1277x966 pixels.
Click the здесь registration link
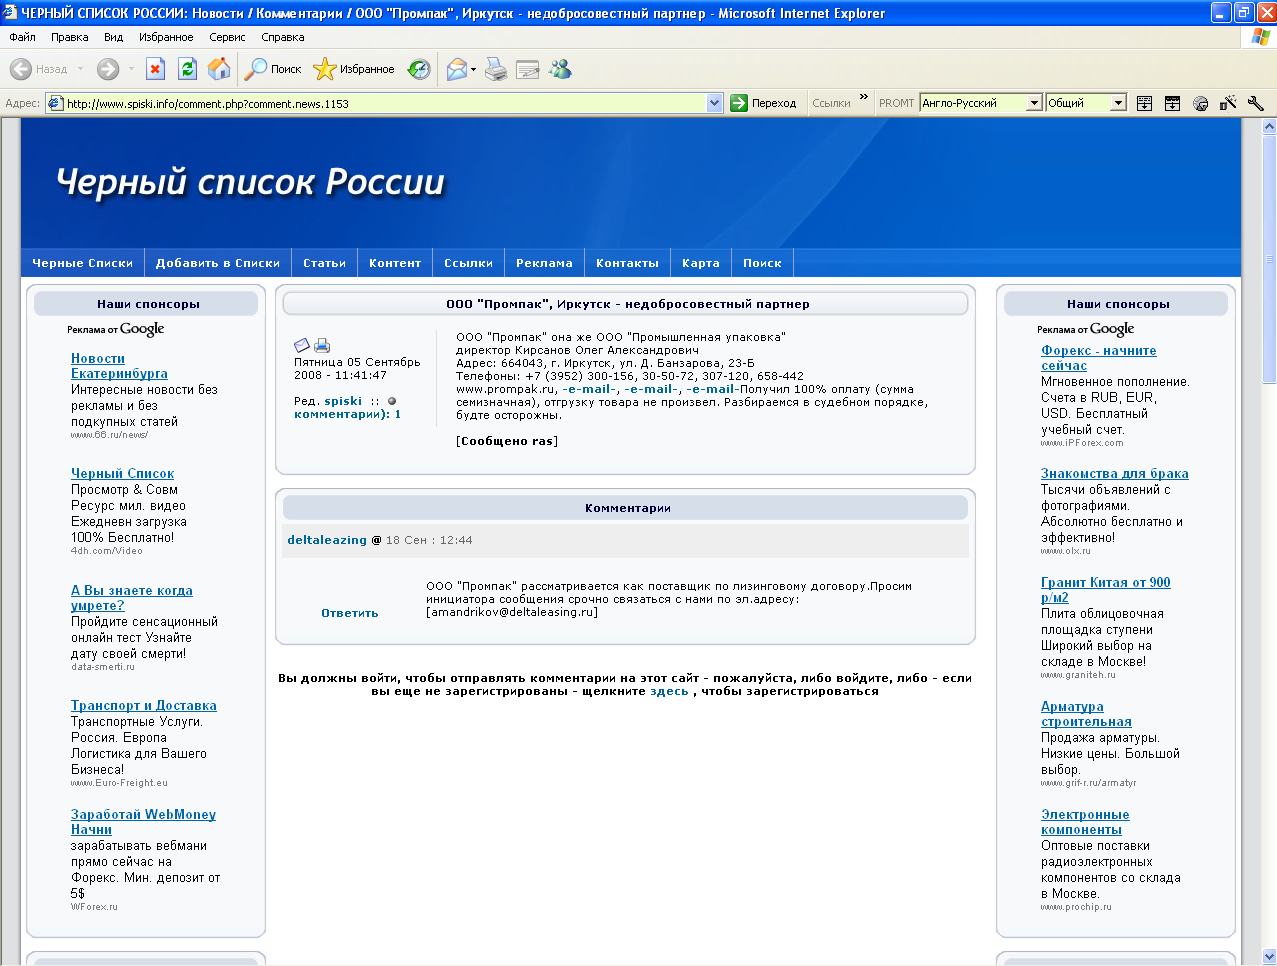669,691
